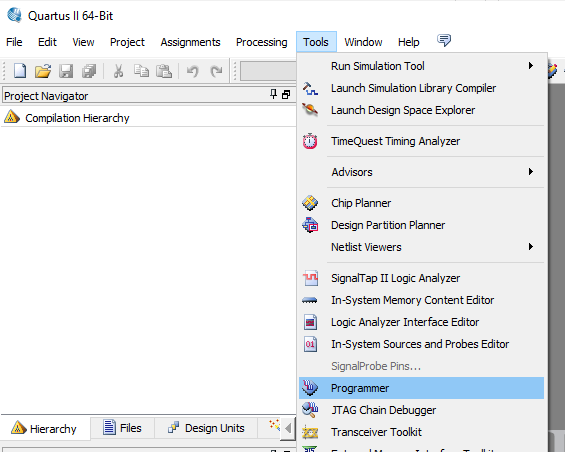565x452 pixels.
Task: Click the Launch Simulation Library Compiler icon
Action: pos(310,88)
